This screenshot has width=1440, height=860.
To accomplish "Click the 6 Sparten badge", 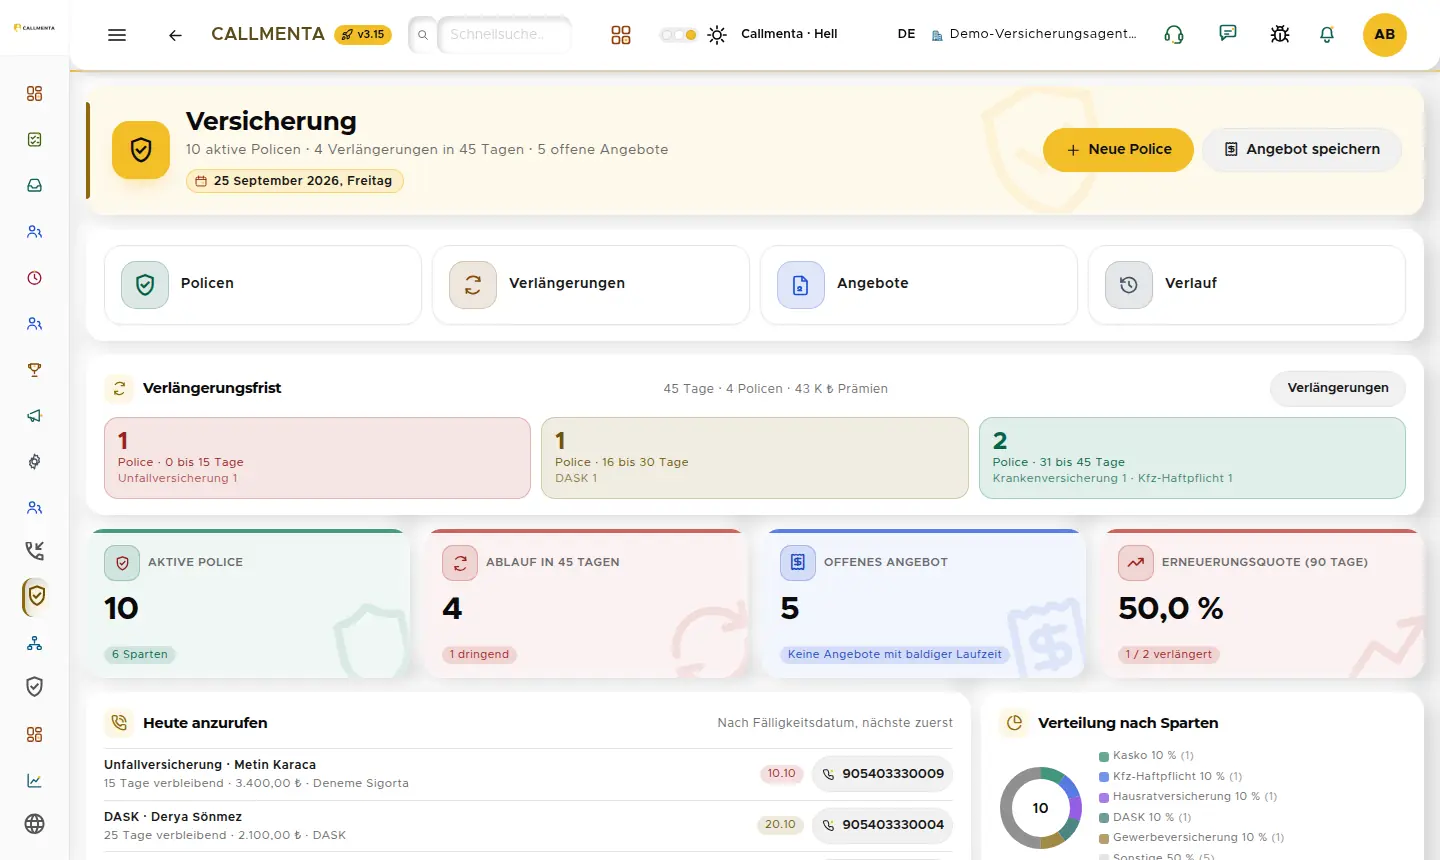I will [140, 655].
